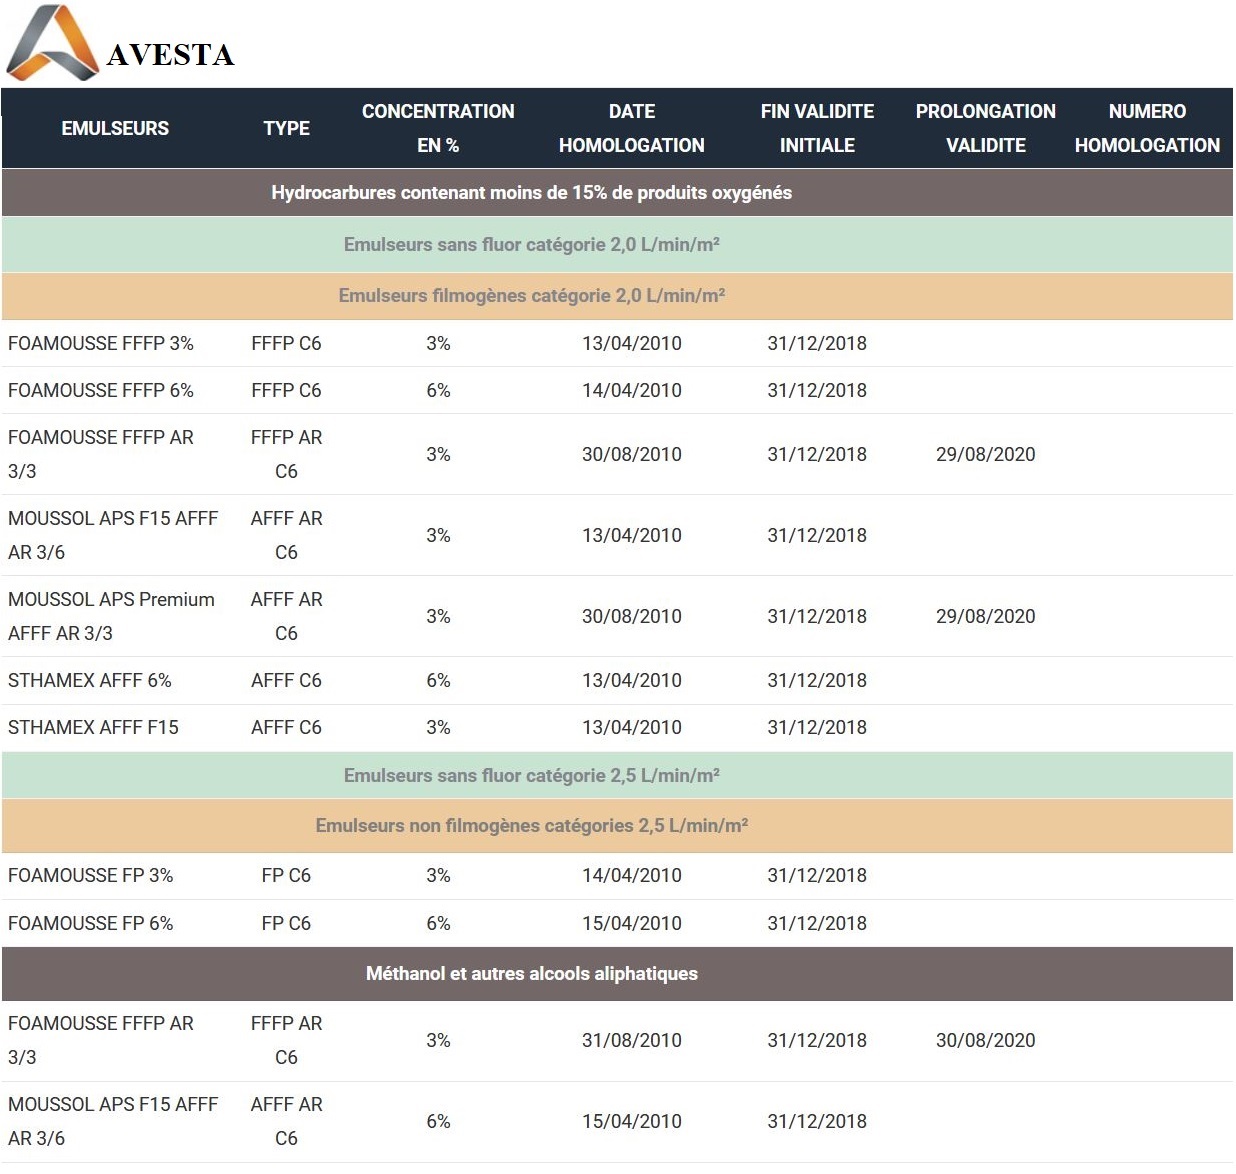Expand Emulseurs sans fluor catégorie 2,5 row
This screenshot has height=1174, width=1236.
(x=531, y=776)
